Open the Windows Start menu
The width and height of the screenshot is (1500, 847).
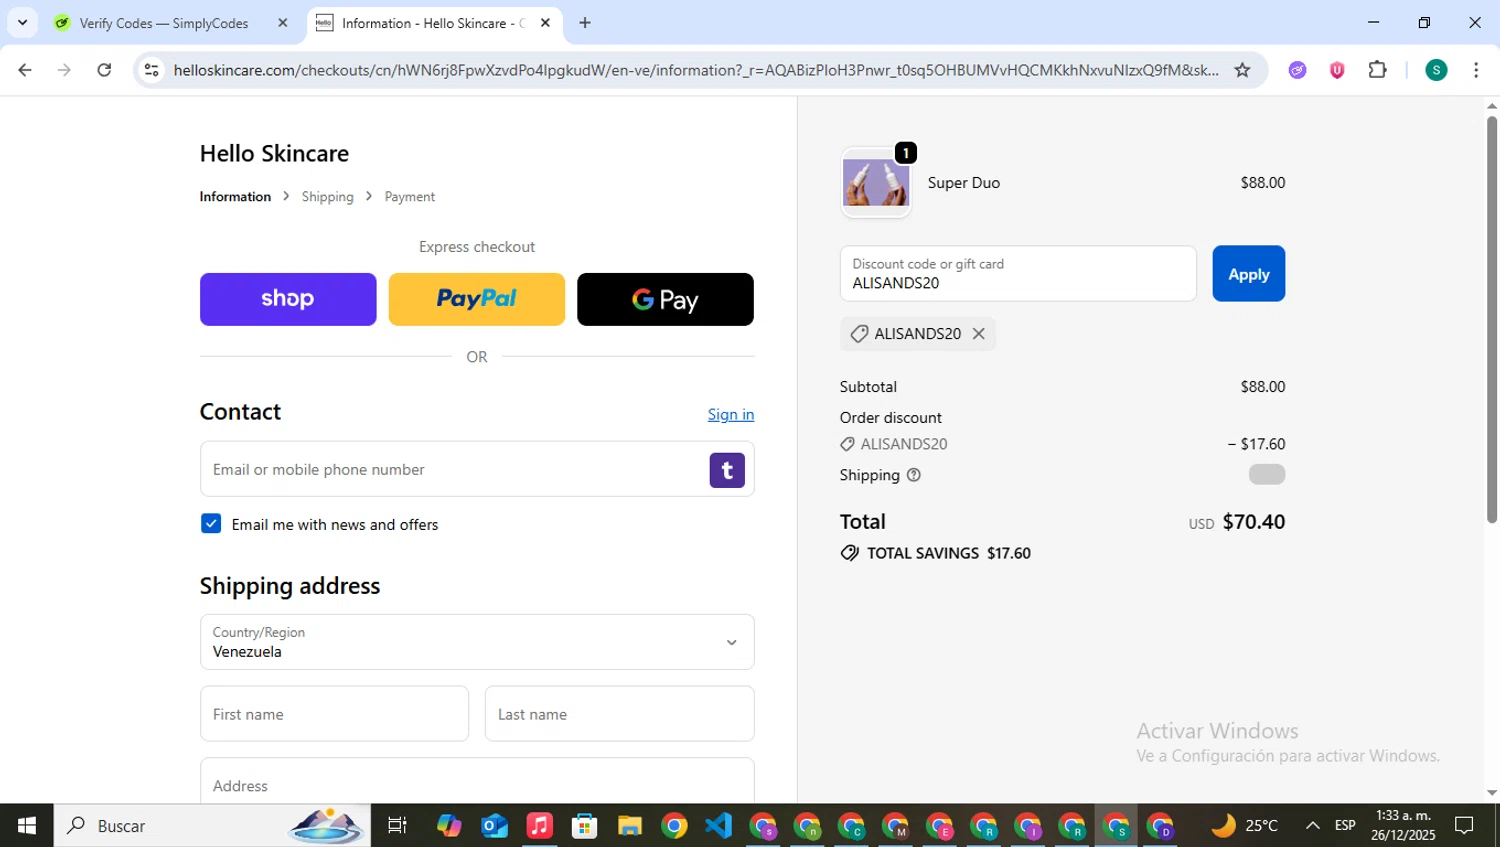pos(27,826)
